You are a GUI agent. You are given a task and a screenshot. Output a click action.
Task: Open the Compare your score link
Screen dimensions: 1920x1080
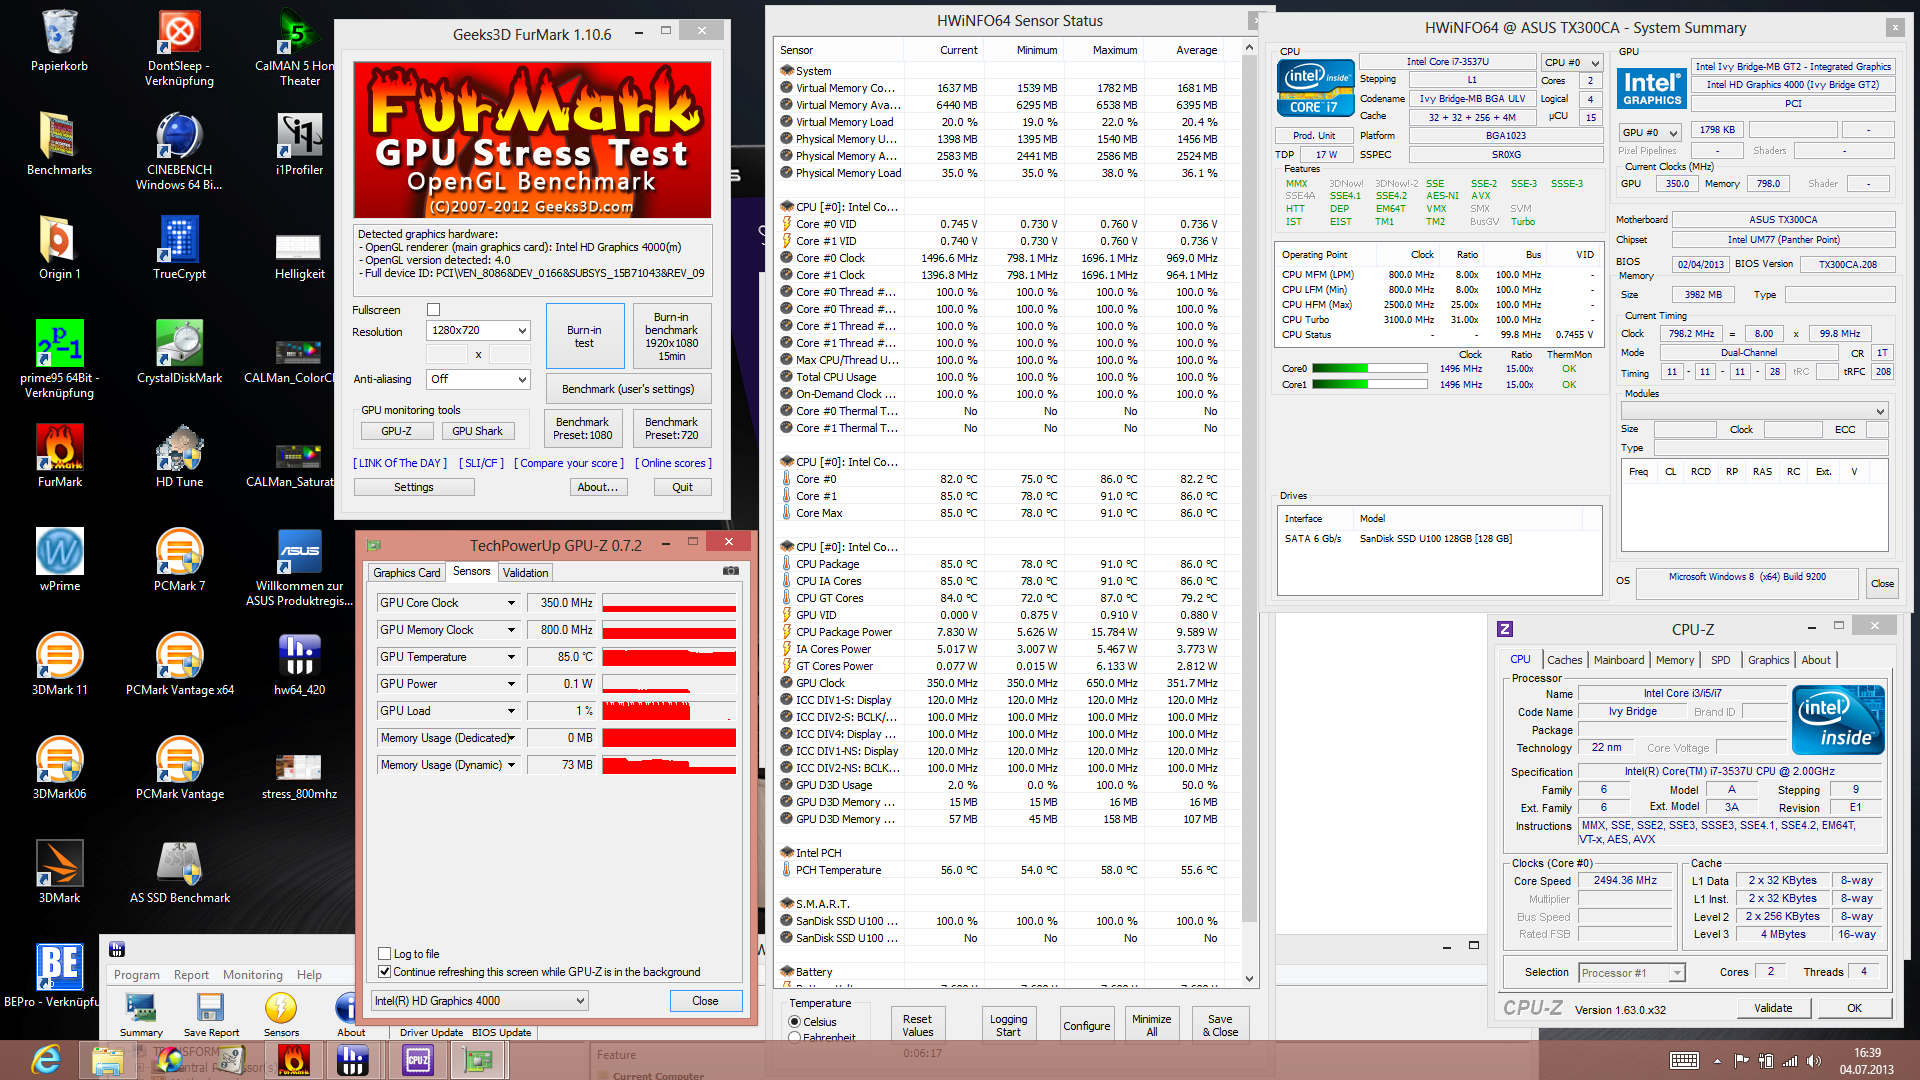click(x=569, y=463)
